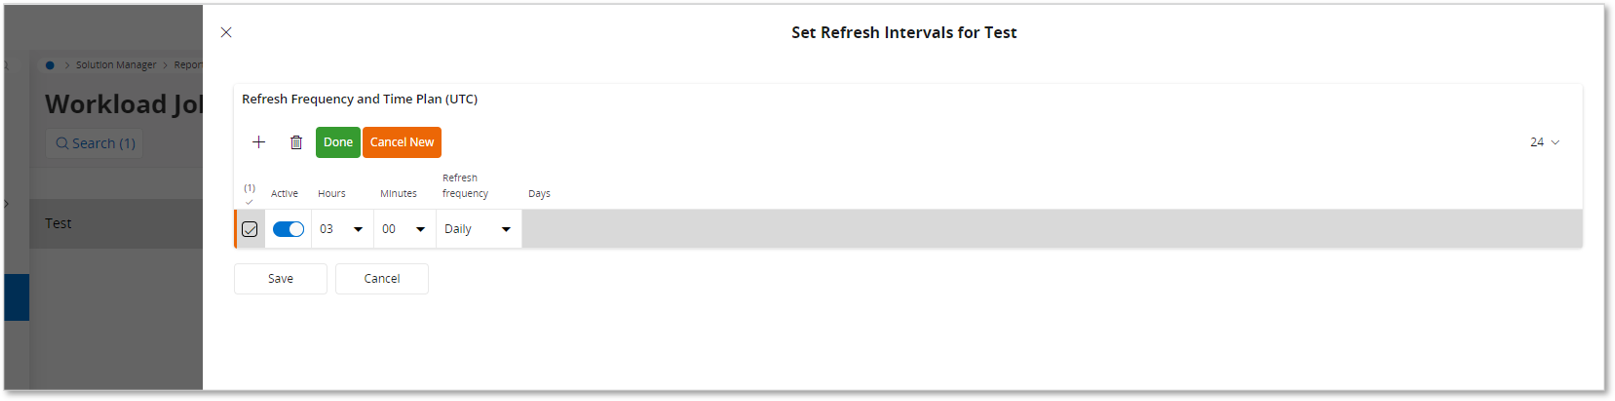Delete the selected interval with trash icon
The width and height of the screenshot is (1615, 401).
point(296,142)
